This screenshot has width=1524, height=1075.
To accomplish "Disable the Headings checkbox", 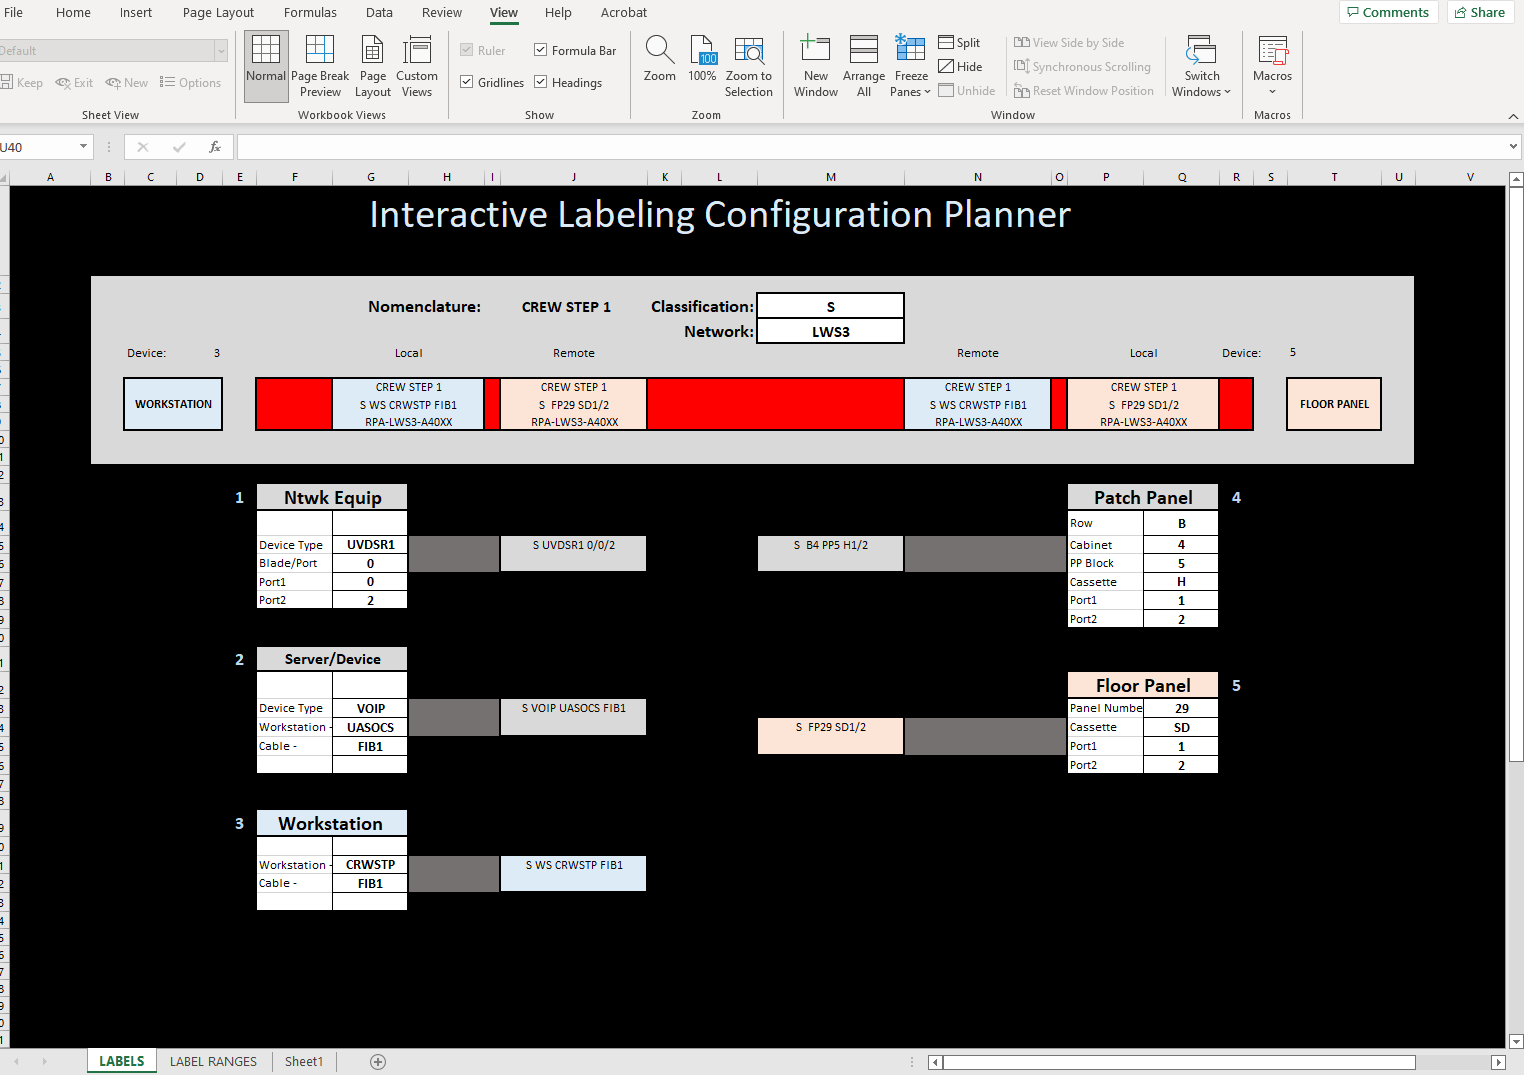I will coord(540,82).
